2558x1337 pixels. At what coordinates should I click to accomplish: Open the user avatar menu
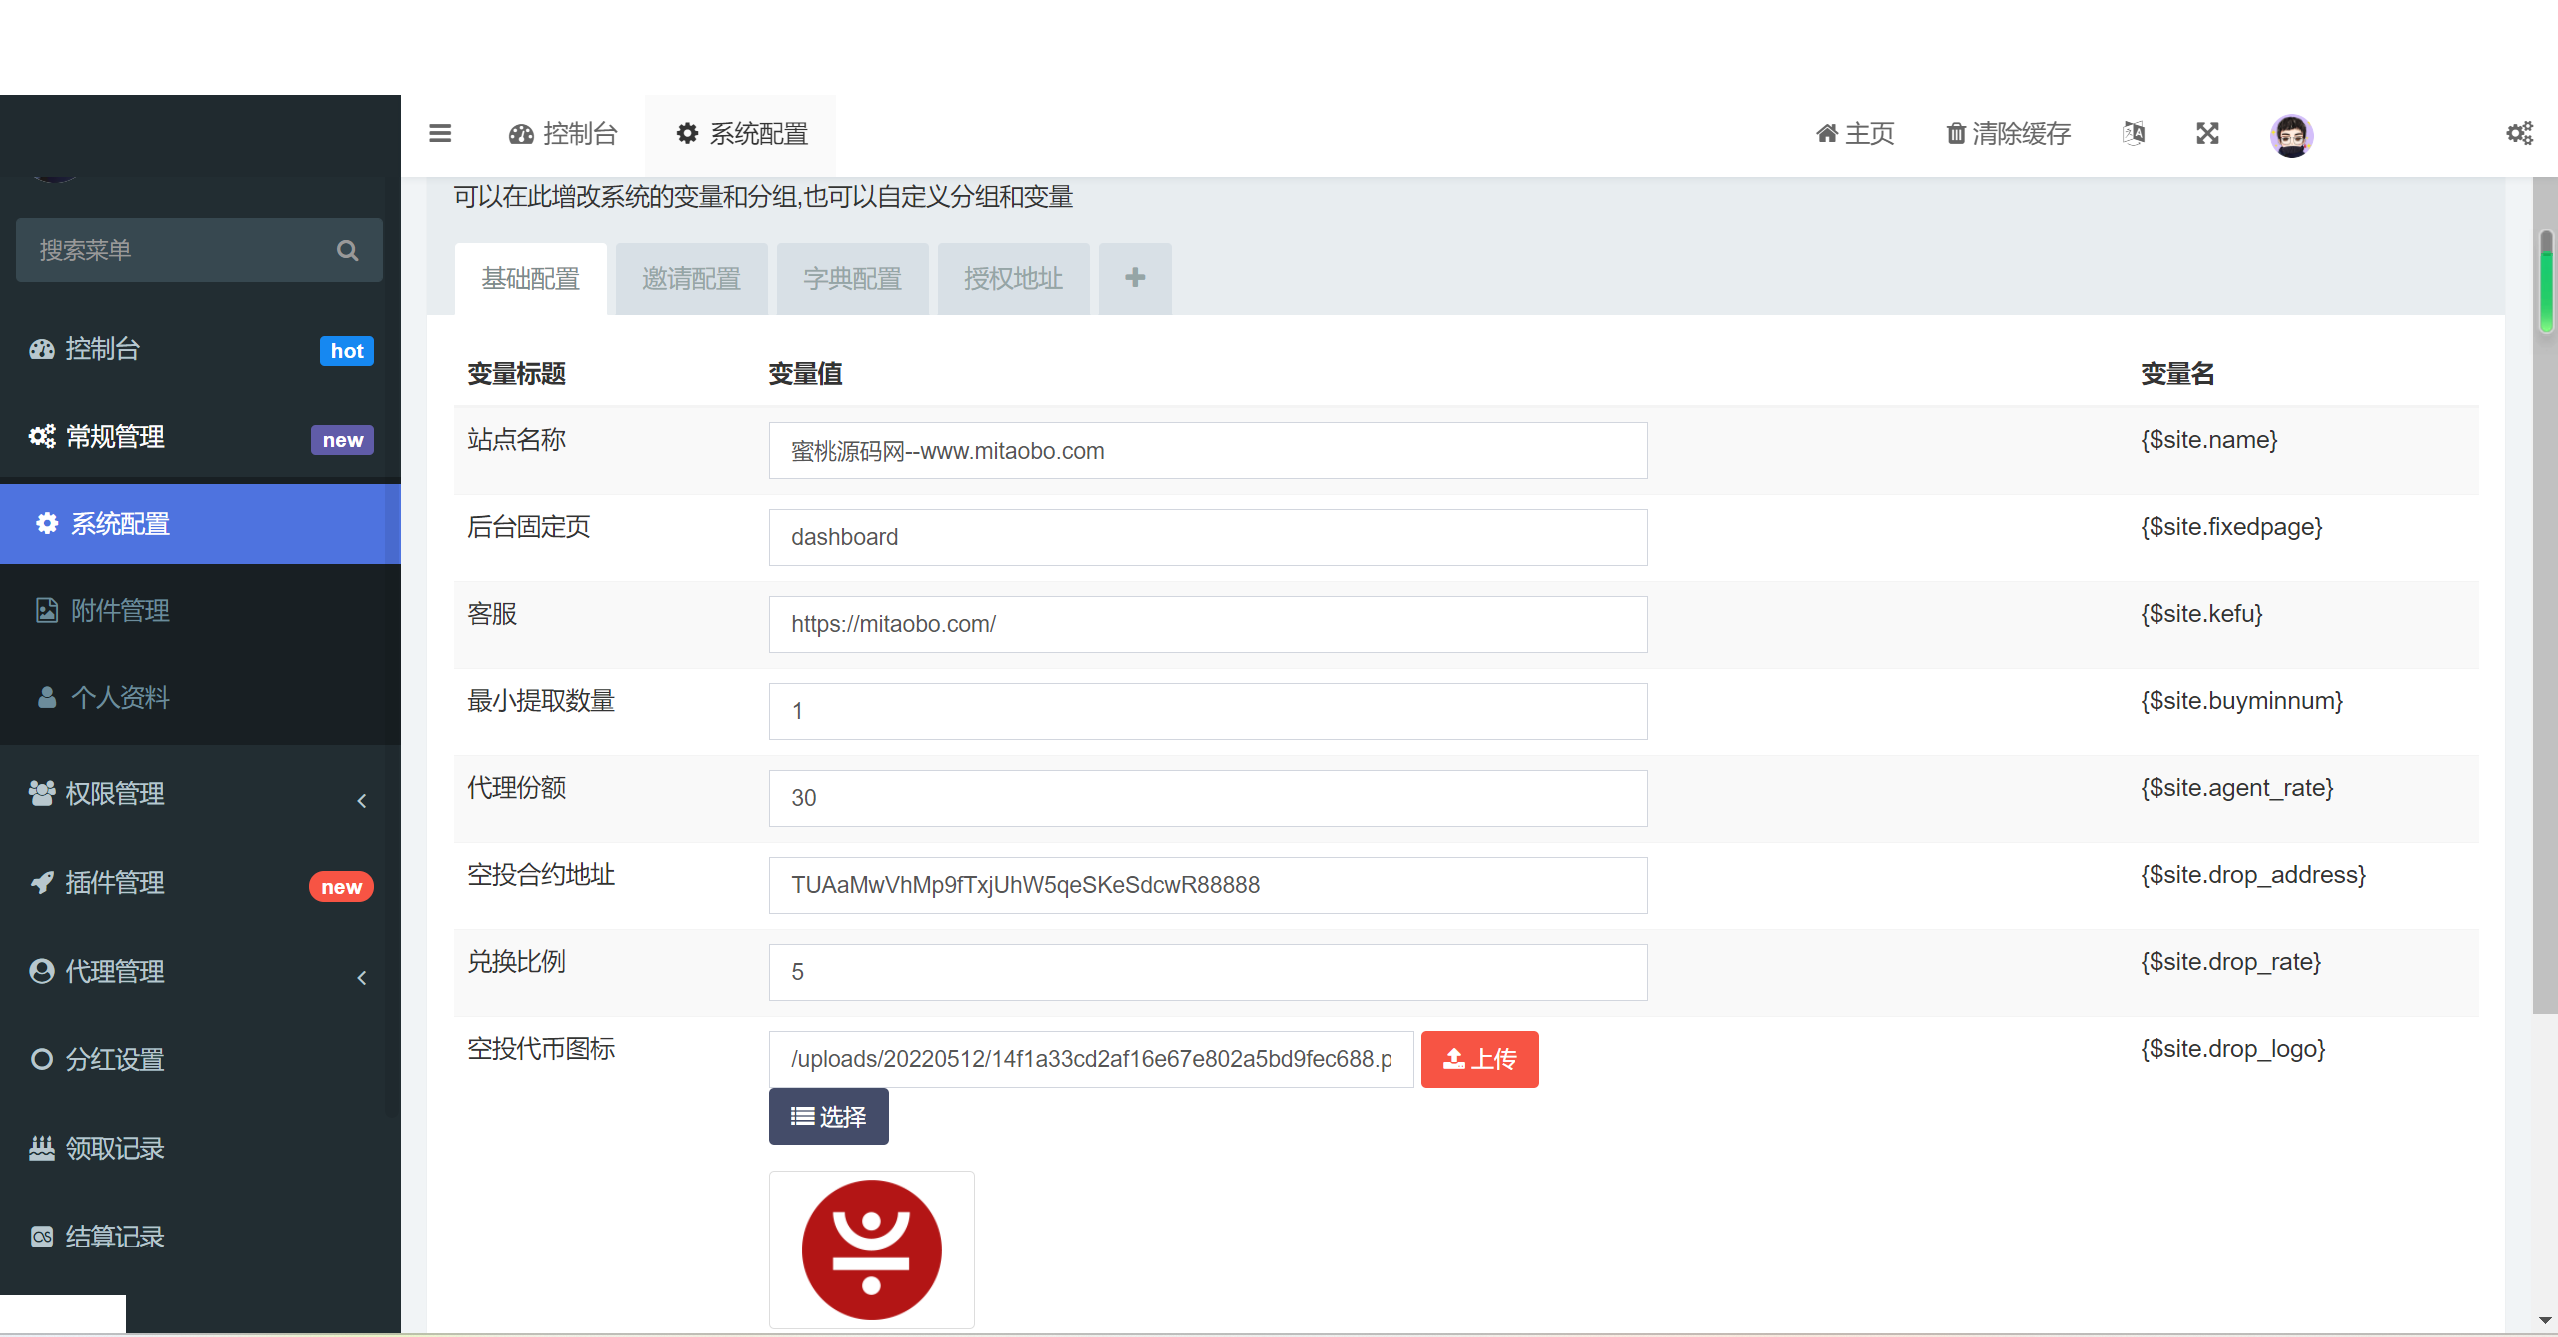(2291, 135)
